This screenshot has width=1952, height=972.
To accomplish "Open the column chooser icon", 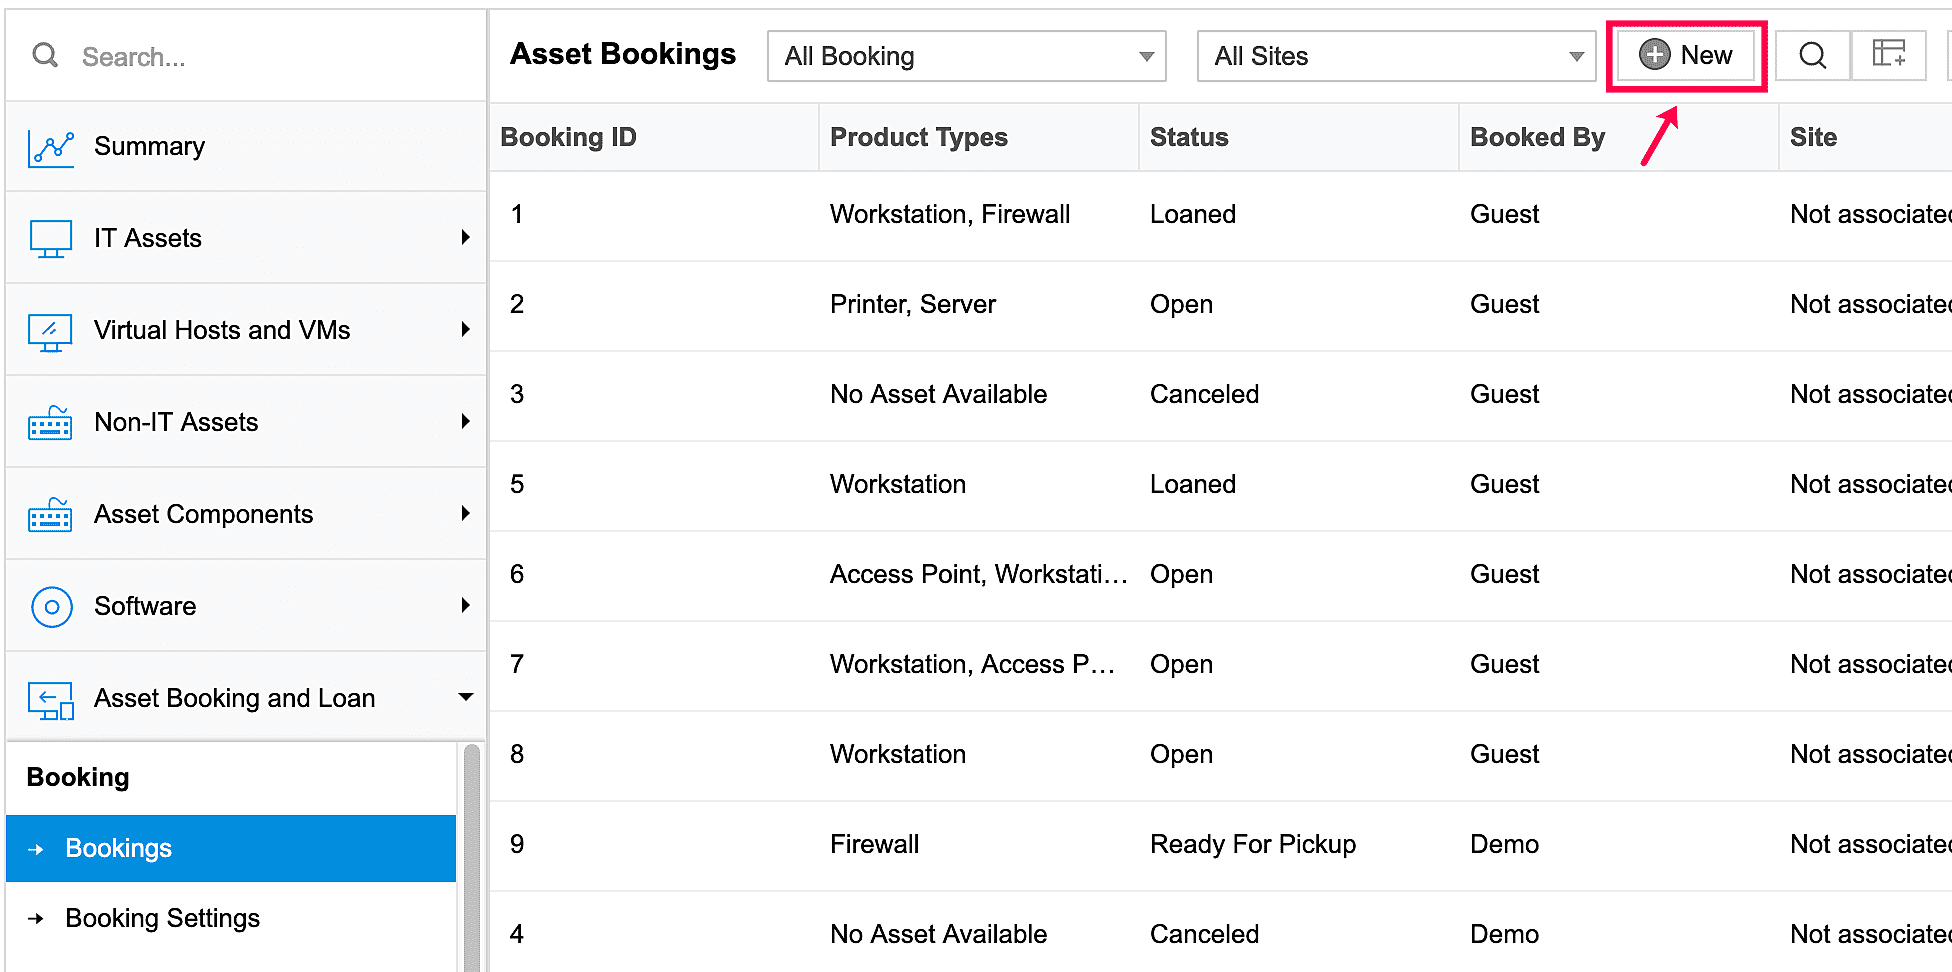I will pyautogui.click(x=1888, y=55).
